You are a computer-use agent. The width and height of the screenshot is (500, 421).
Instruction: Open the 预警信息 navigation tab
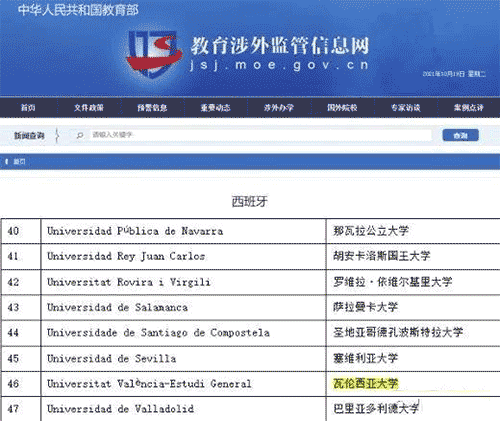coord(152,108)
